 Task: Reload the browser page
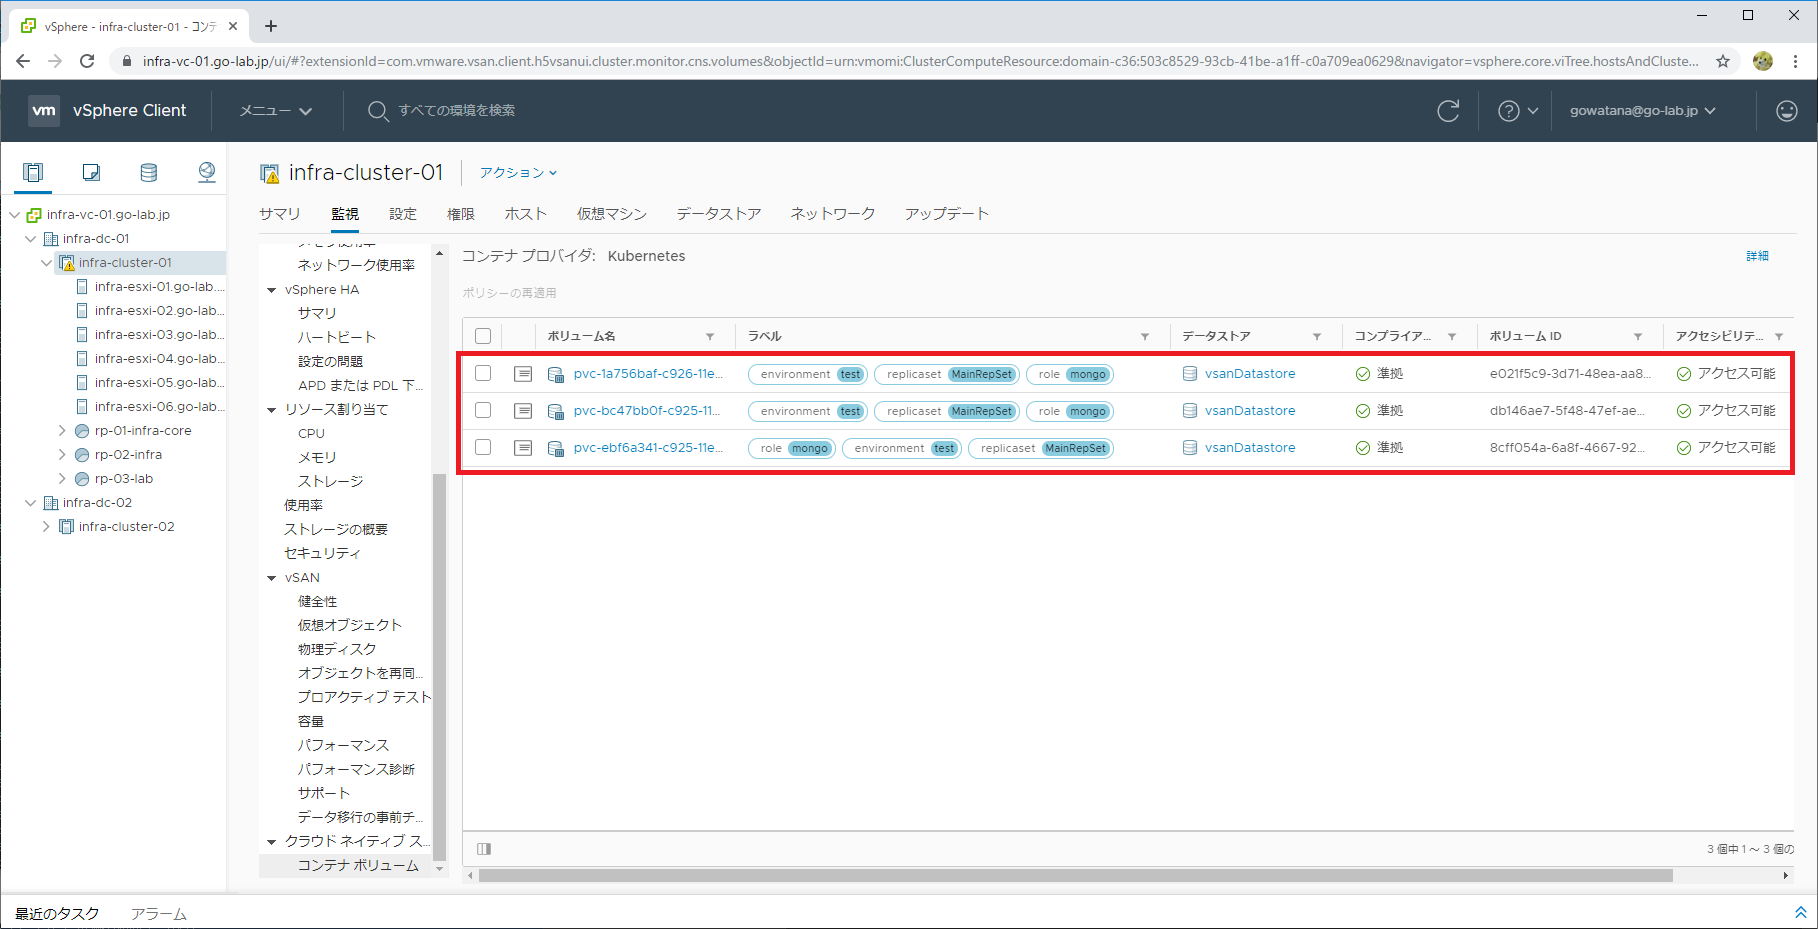(x=87, y=61)
